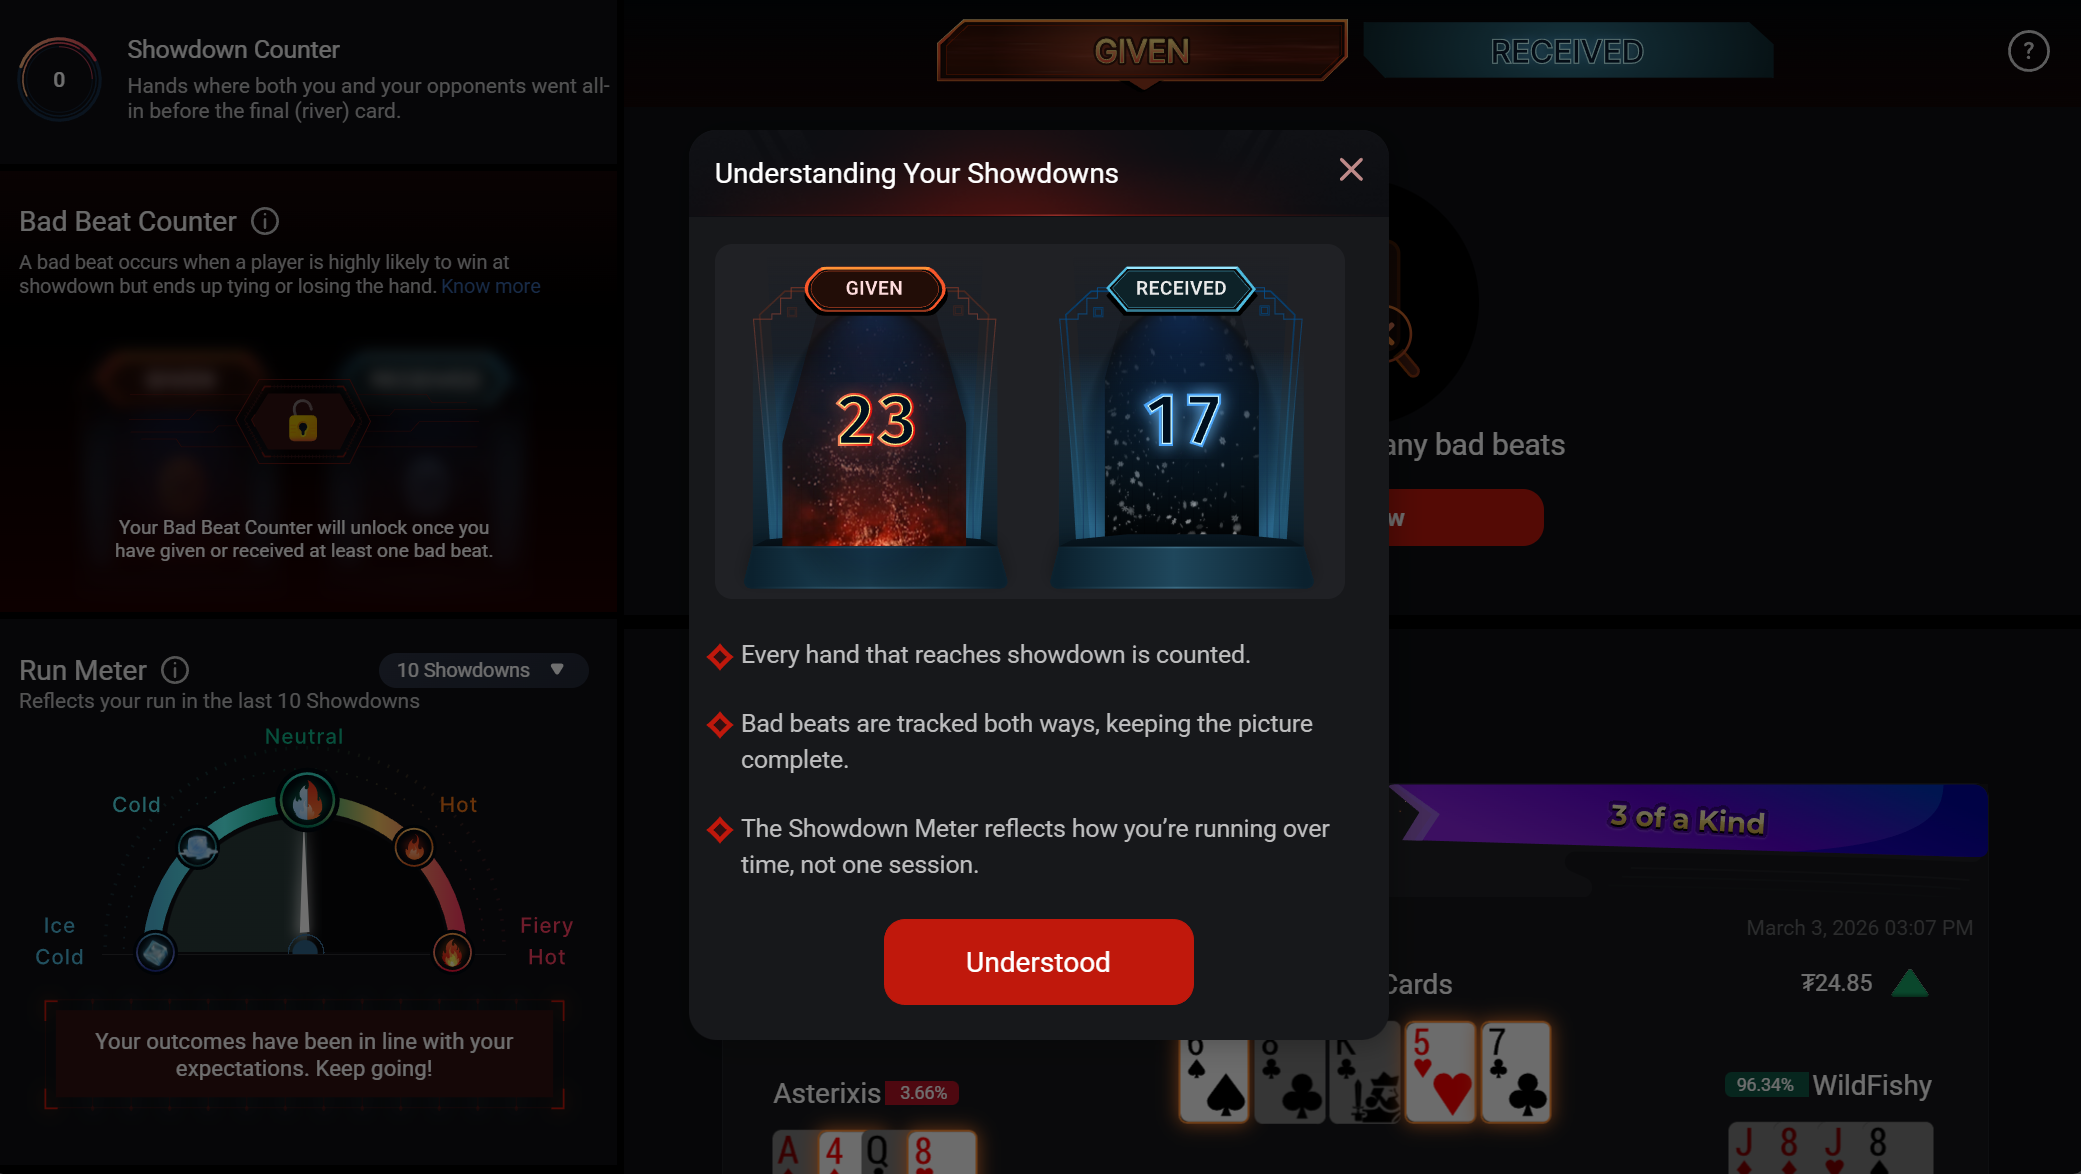Click the padlock icon on Bad Beat Counter
Viewport: 2081px width, 1174px height.
[x=303, y=421]
